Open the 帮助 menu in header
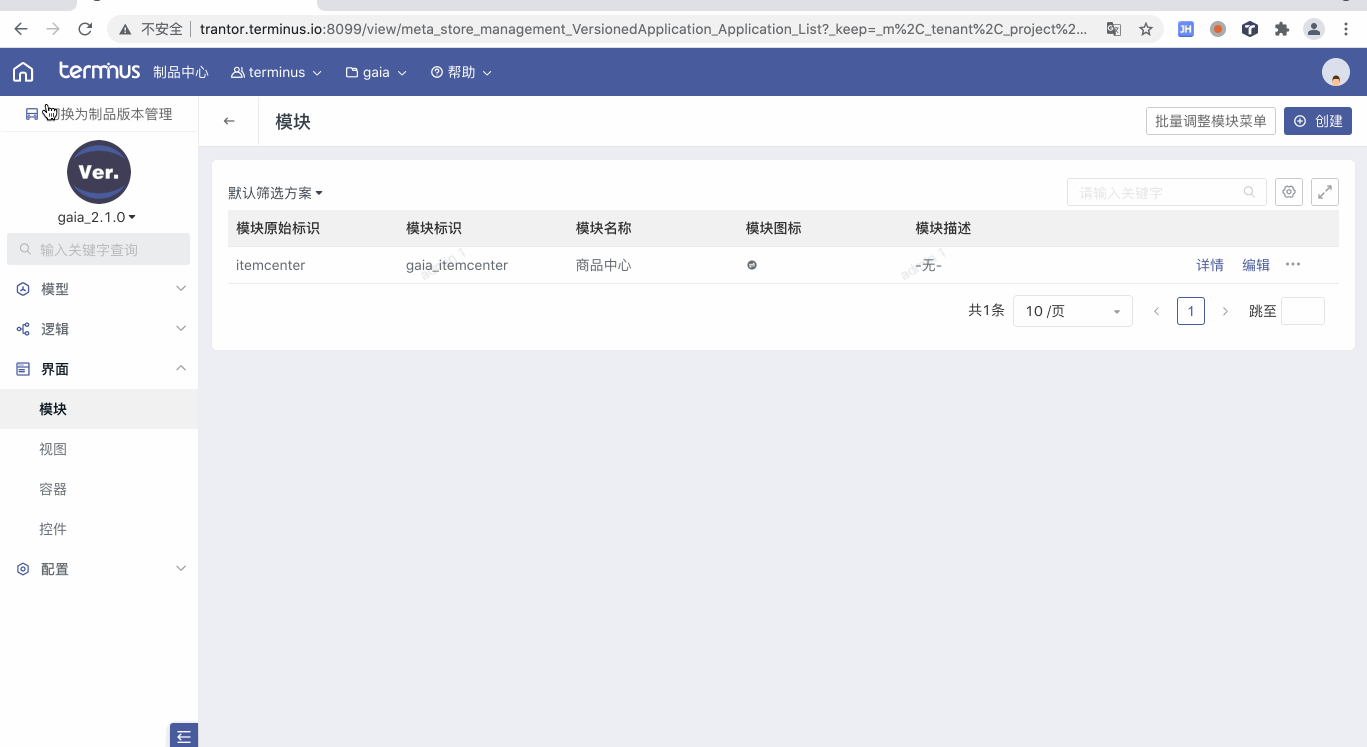This screenshot has height=747, width=1367. pyautogui.click(x=461, y=72)
